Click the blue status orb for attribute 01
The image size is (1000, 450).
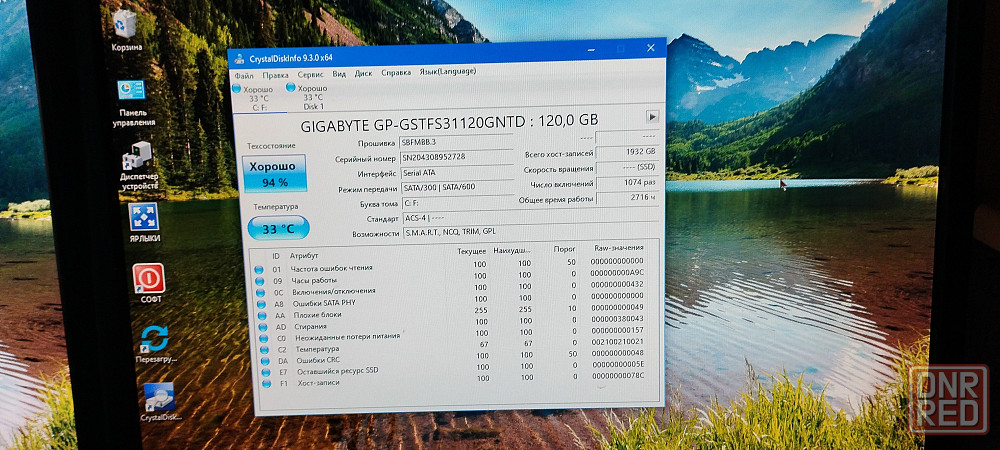(x=259, y=269)
